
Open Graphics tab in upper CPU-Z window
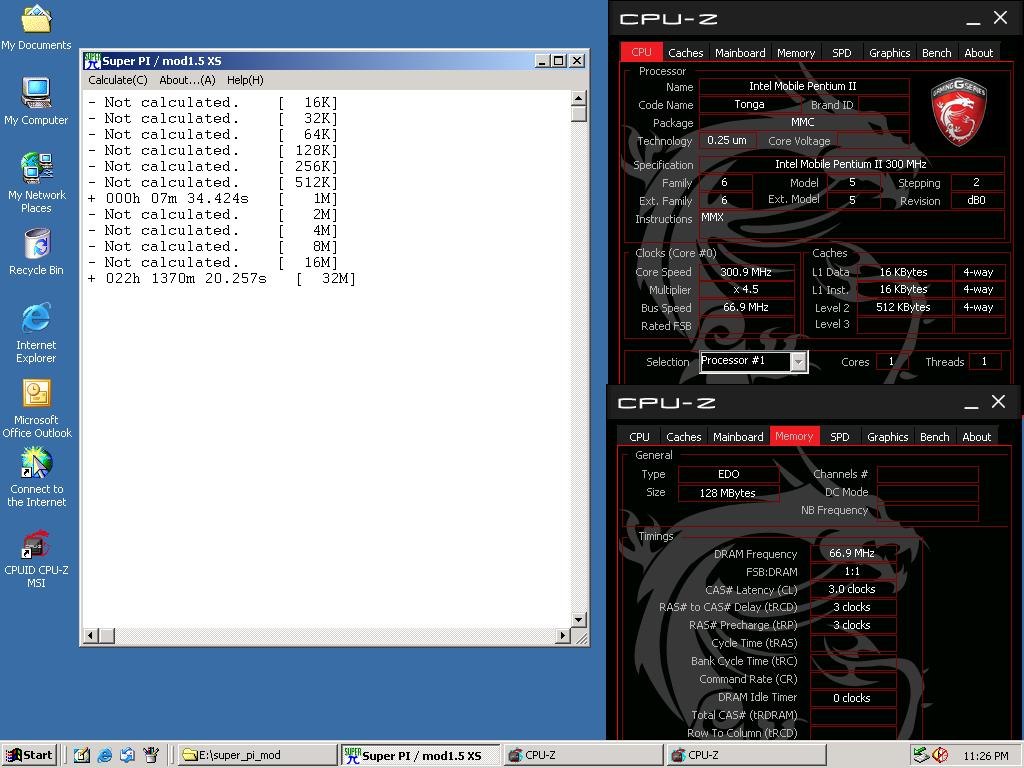889,53
